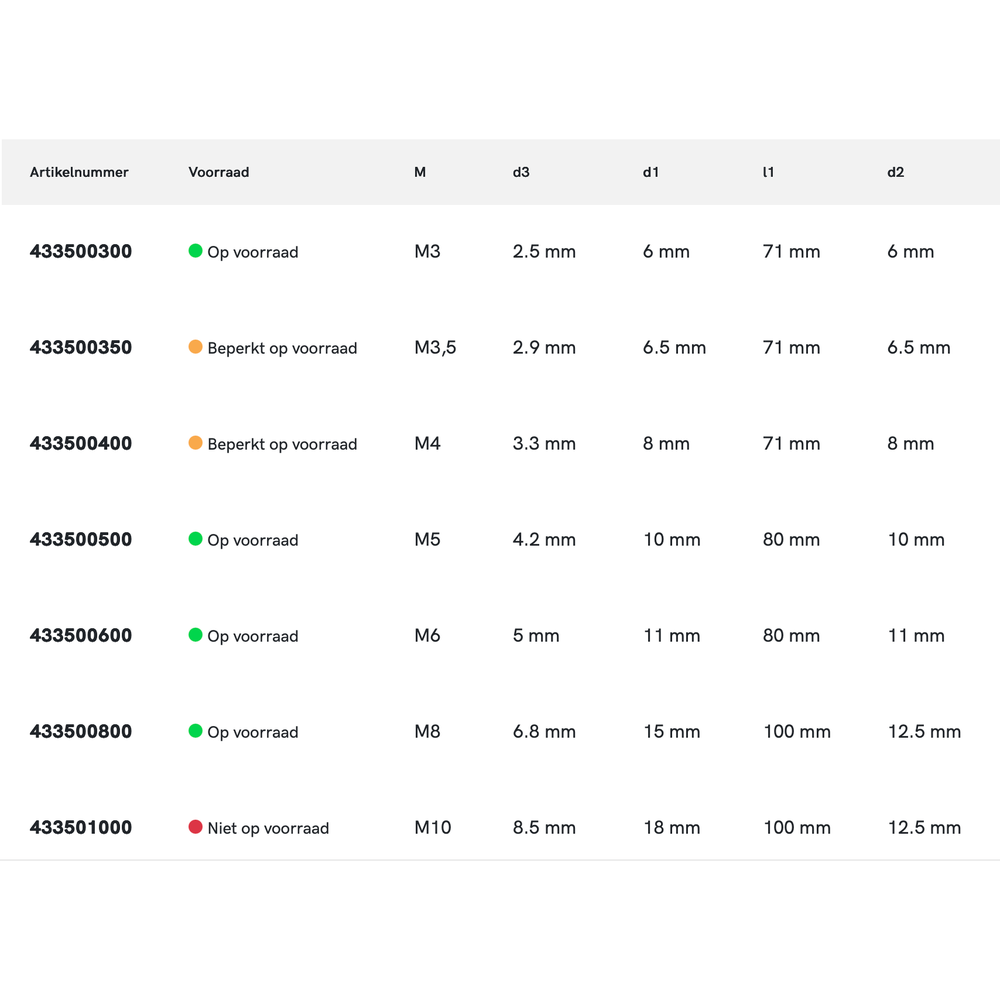Viewport: 1000px width, 1000px height.
Task: Click the Voorraad column header
Action: click(219, 172)
